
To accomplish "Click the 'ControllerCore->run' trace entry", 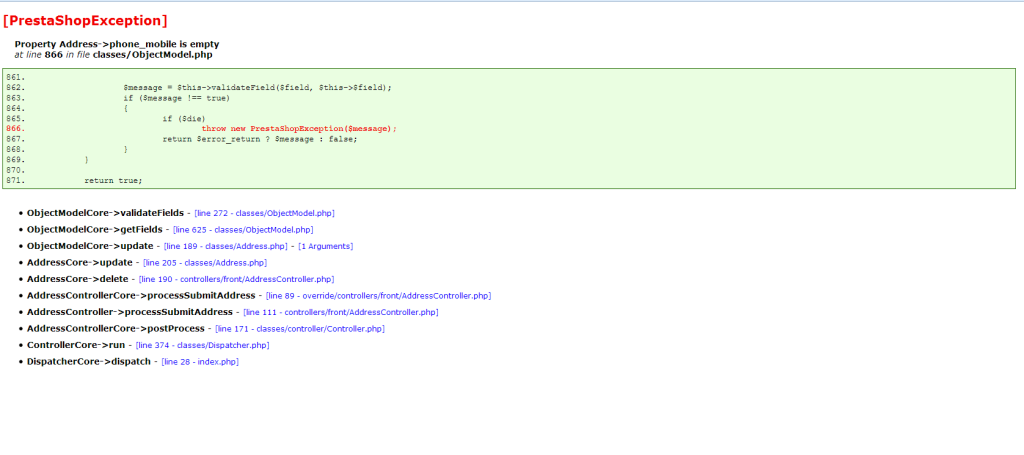I will pyautogui.click(x=76, y=345).
